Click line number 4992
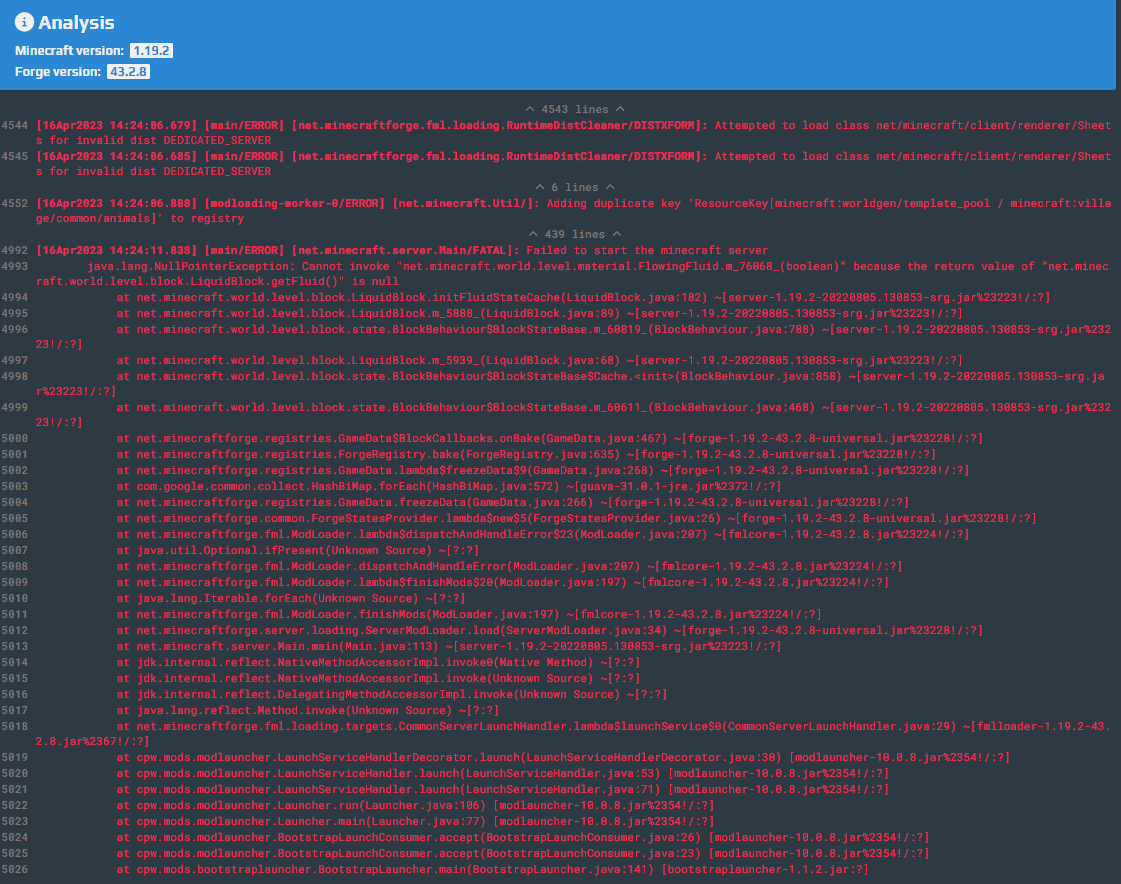The image size is (1121, 884). (15, 251)
